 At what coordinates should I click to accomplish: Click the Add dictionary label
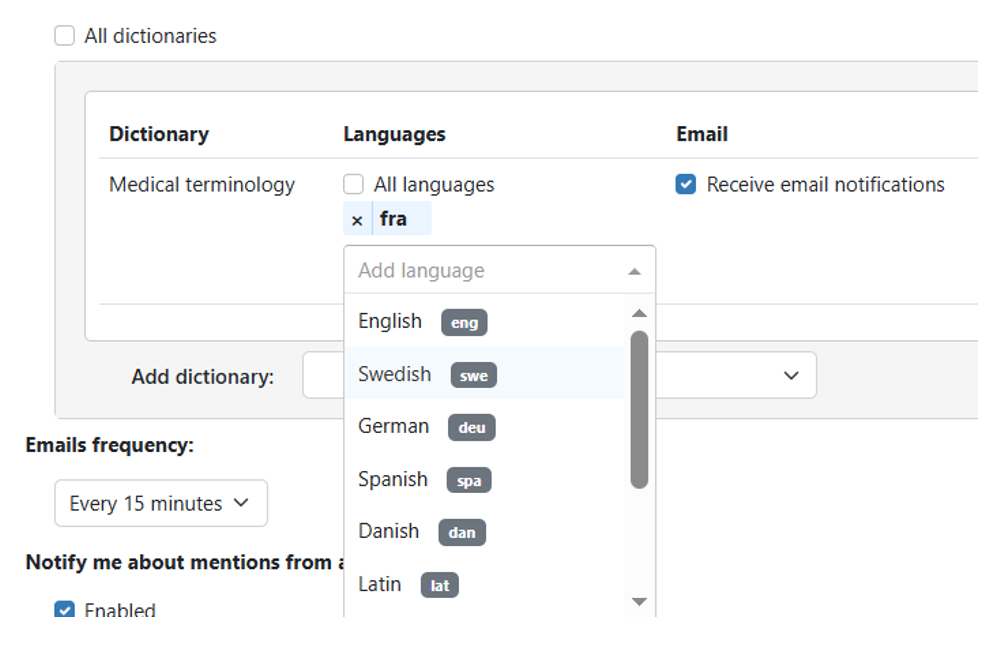[202, 377]
